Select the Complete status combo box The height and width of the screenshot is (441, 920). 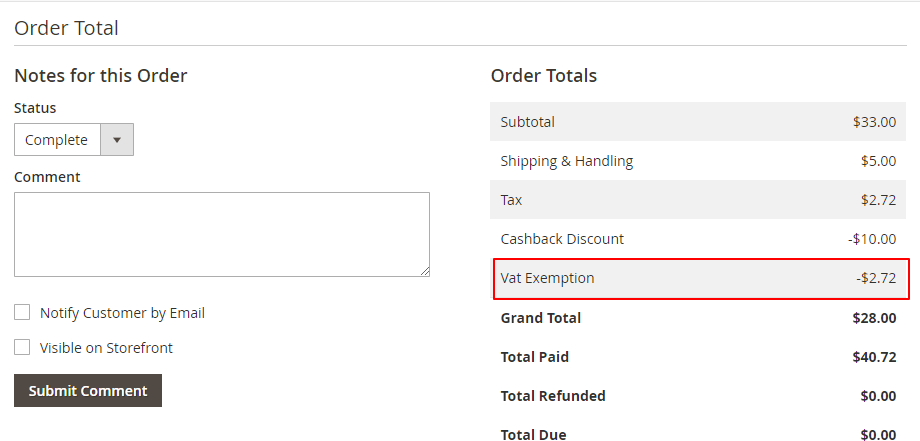58,140
